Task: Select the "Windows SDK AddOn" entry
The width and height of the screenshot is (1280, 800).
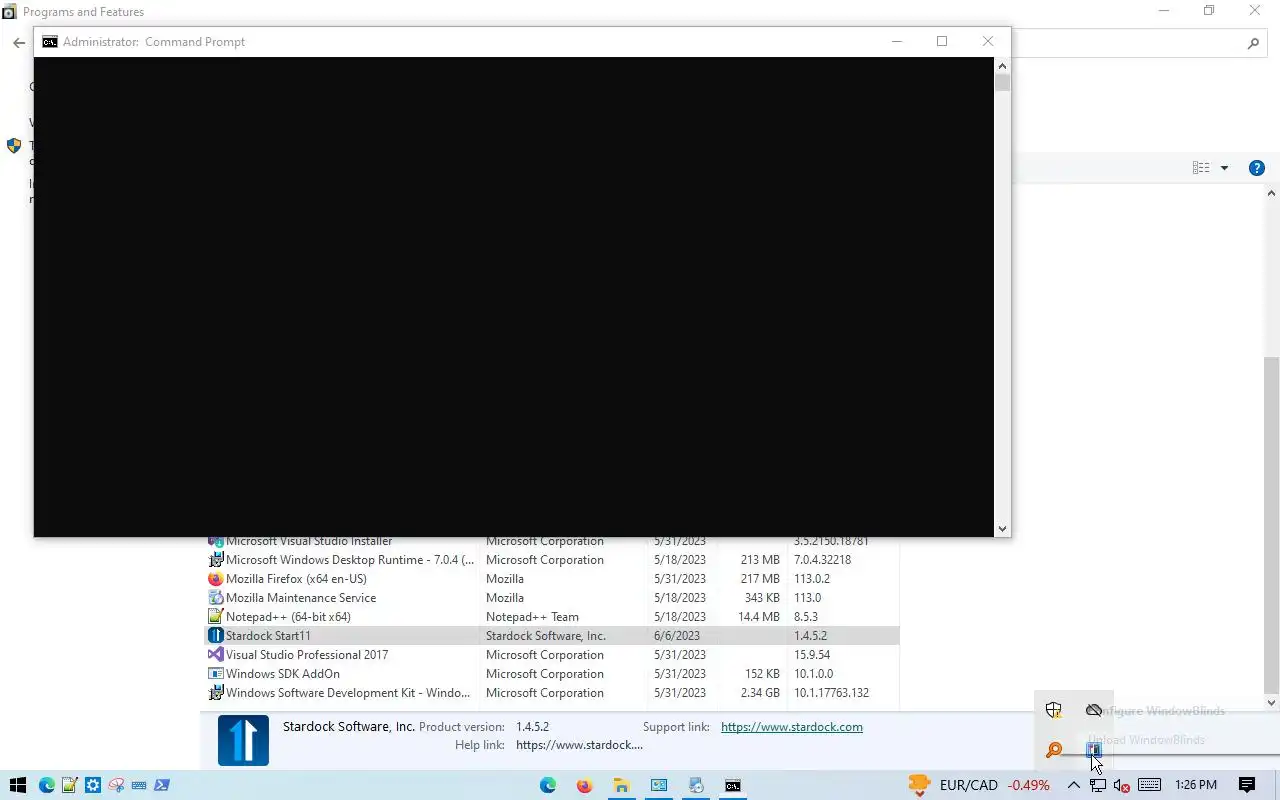Action: [x=283, y=674]
